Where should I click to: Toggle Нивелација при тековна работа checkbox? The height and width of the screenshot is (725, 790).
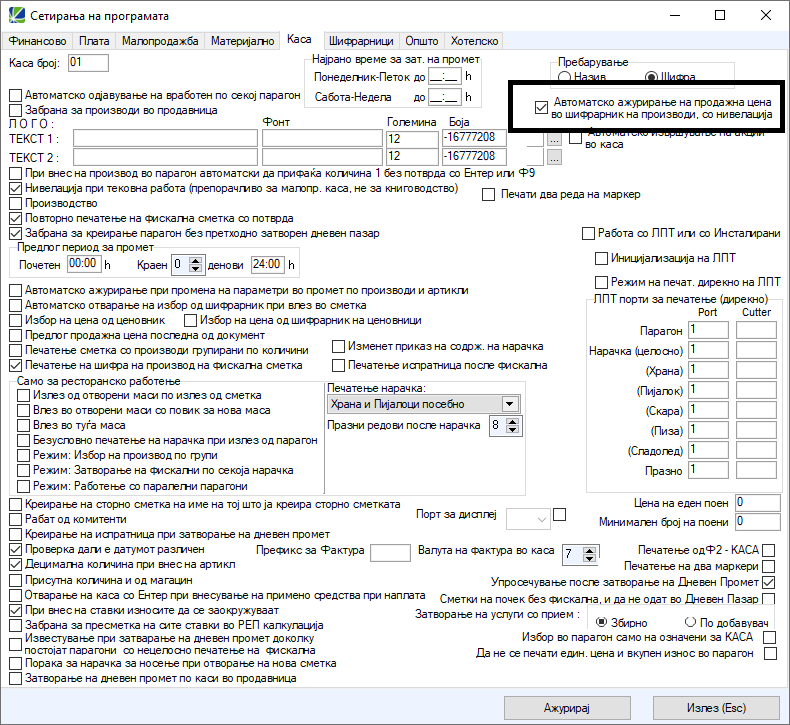[x=16, y=188]
